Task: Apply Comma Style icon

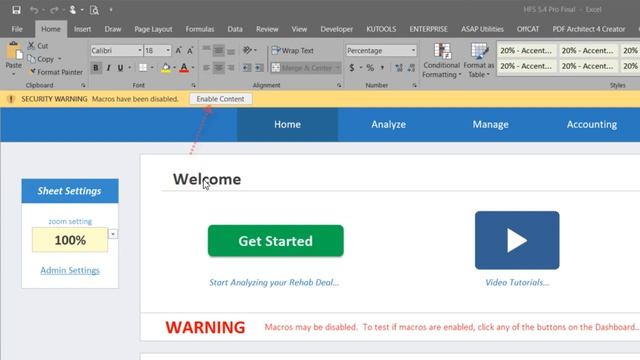Action: click(382, 68)
